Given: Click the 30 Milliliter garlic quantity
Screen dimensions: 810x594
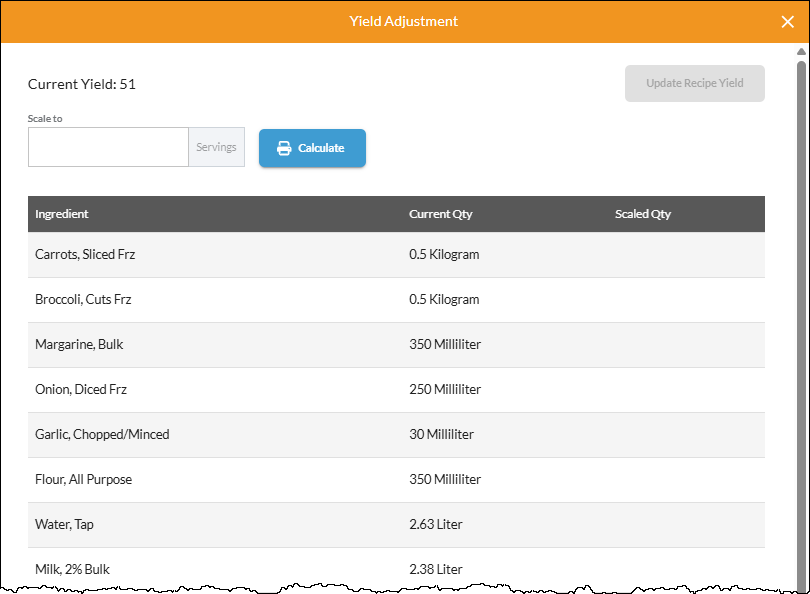Looking at the screenshot, I should coord(442,434).
